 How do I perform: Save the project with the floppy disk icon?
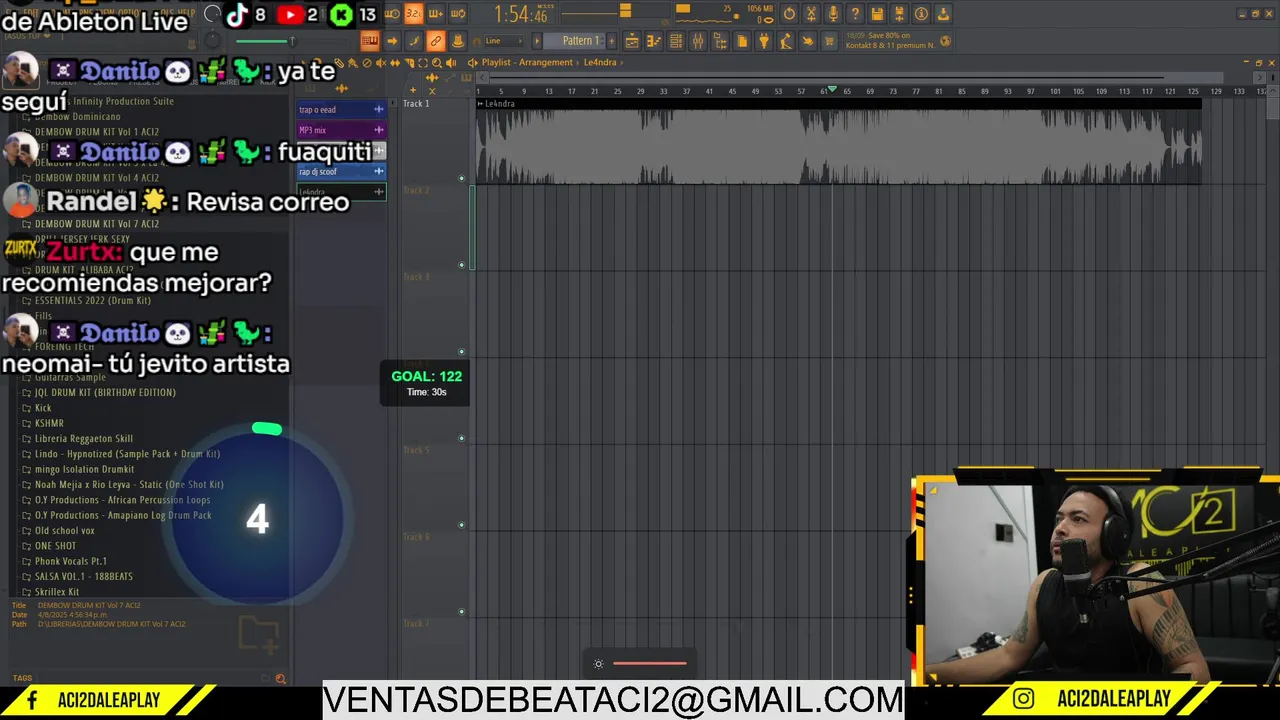click(877, 14)
